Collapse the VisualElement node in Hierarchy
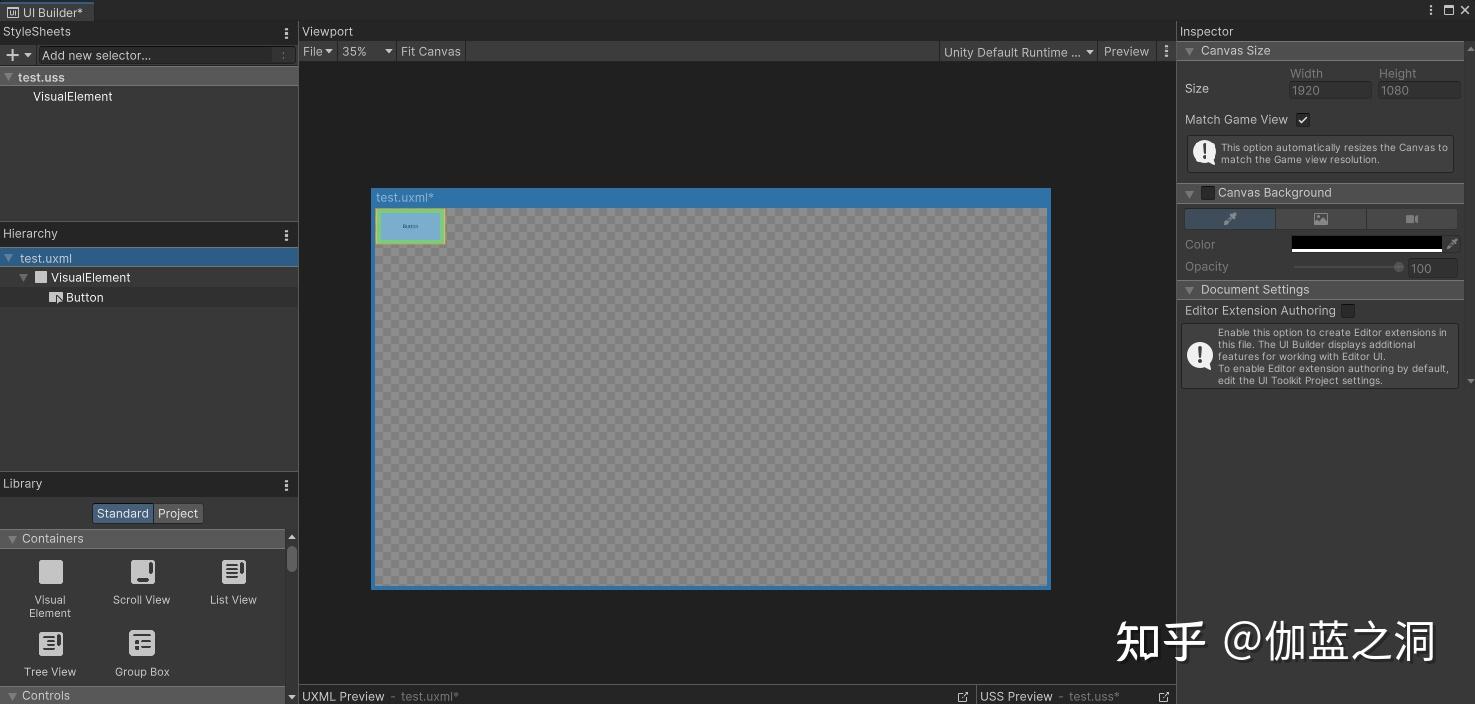The image size is (1475, 704). (23, 277)
